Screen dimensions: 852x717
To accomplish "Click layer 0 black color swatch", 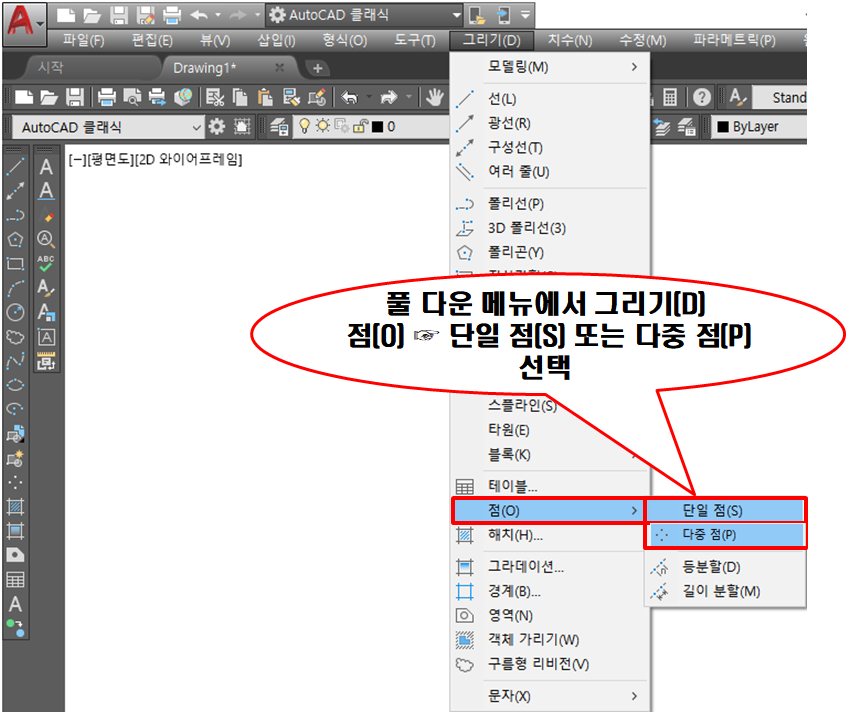I will click(378, 127).
